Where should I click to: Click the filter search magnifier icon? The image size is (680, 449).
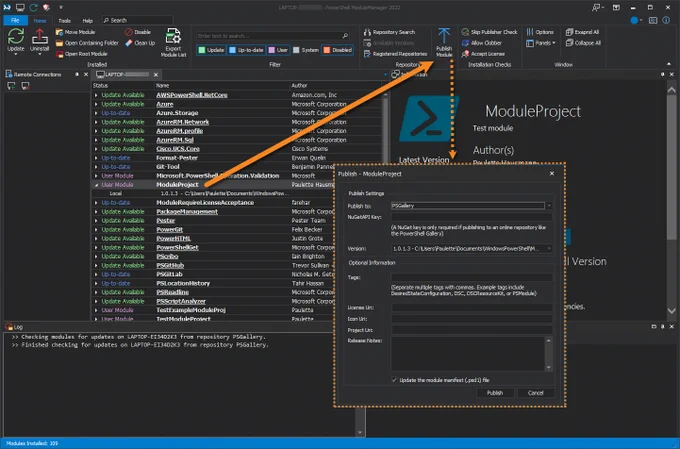[345, 36]
